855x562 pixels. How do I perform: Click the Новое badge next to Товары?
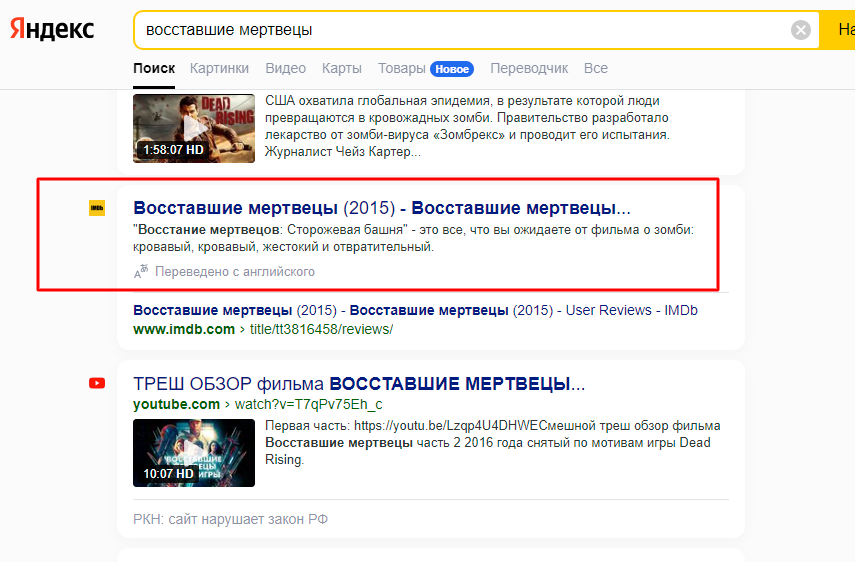point(452,69)
